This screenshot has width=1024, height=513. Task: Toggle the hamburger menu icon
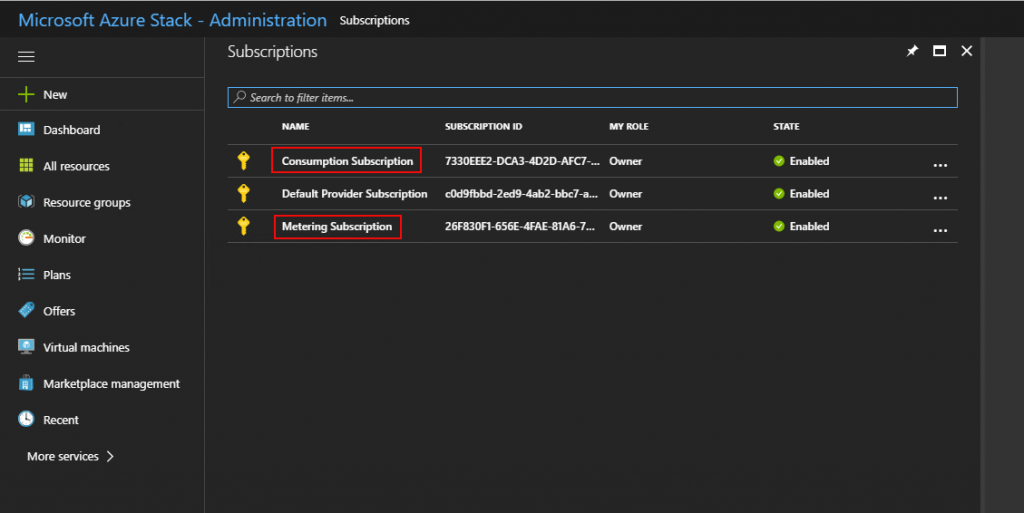26,57
